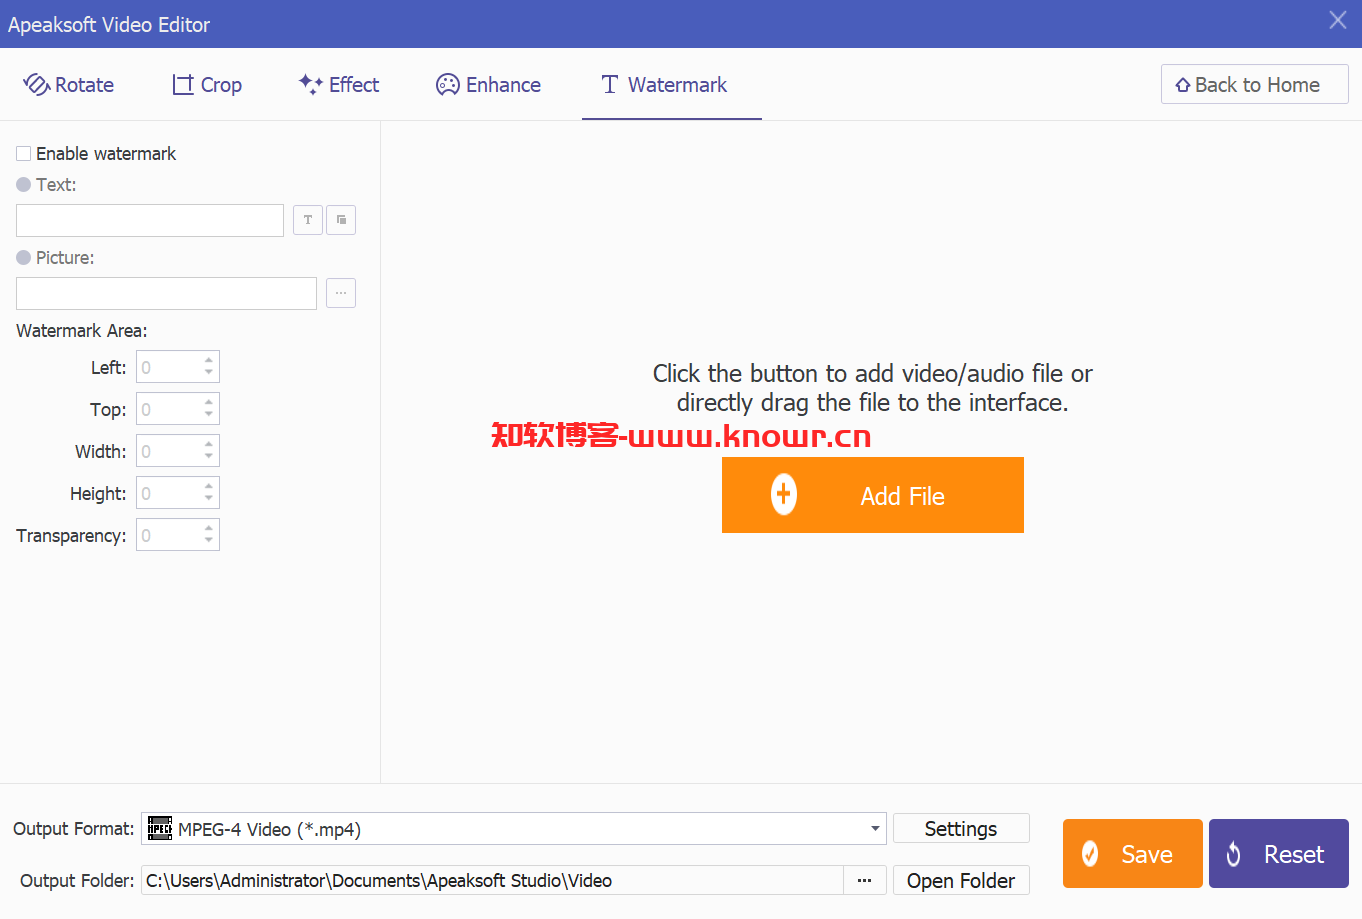This screenshot has width=1362, height=919.
Task: Open the Rotate tab
Action: 68,85
